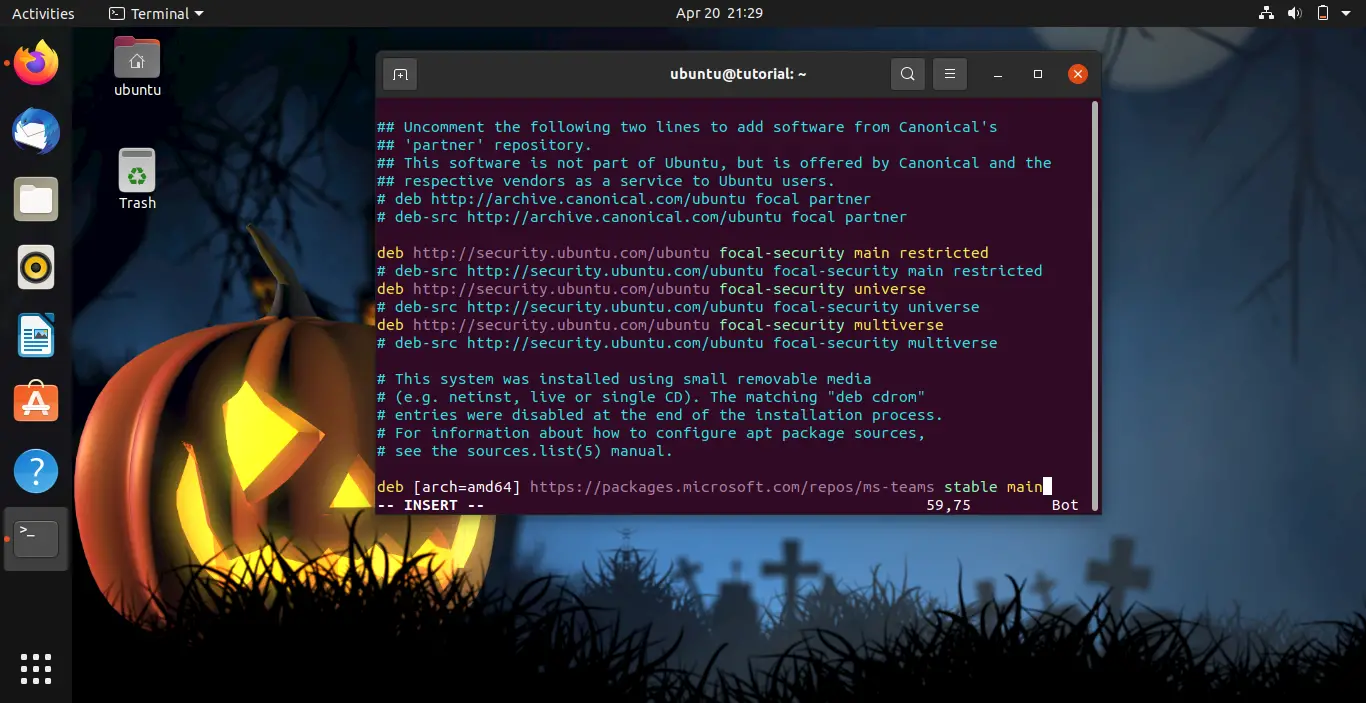Click the network status icon in top bar

pyautogui.click(x=1266, y=13)
